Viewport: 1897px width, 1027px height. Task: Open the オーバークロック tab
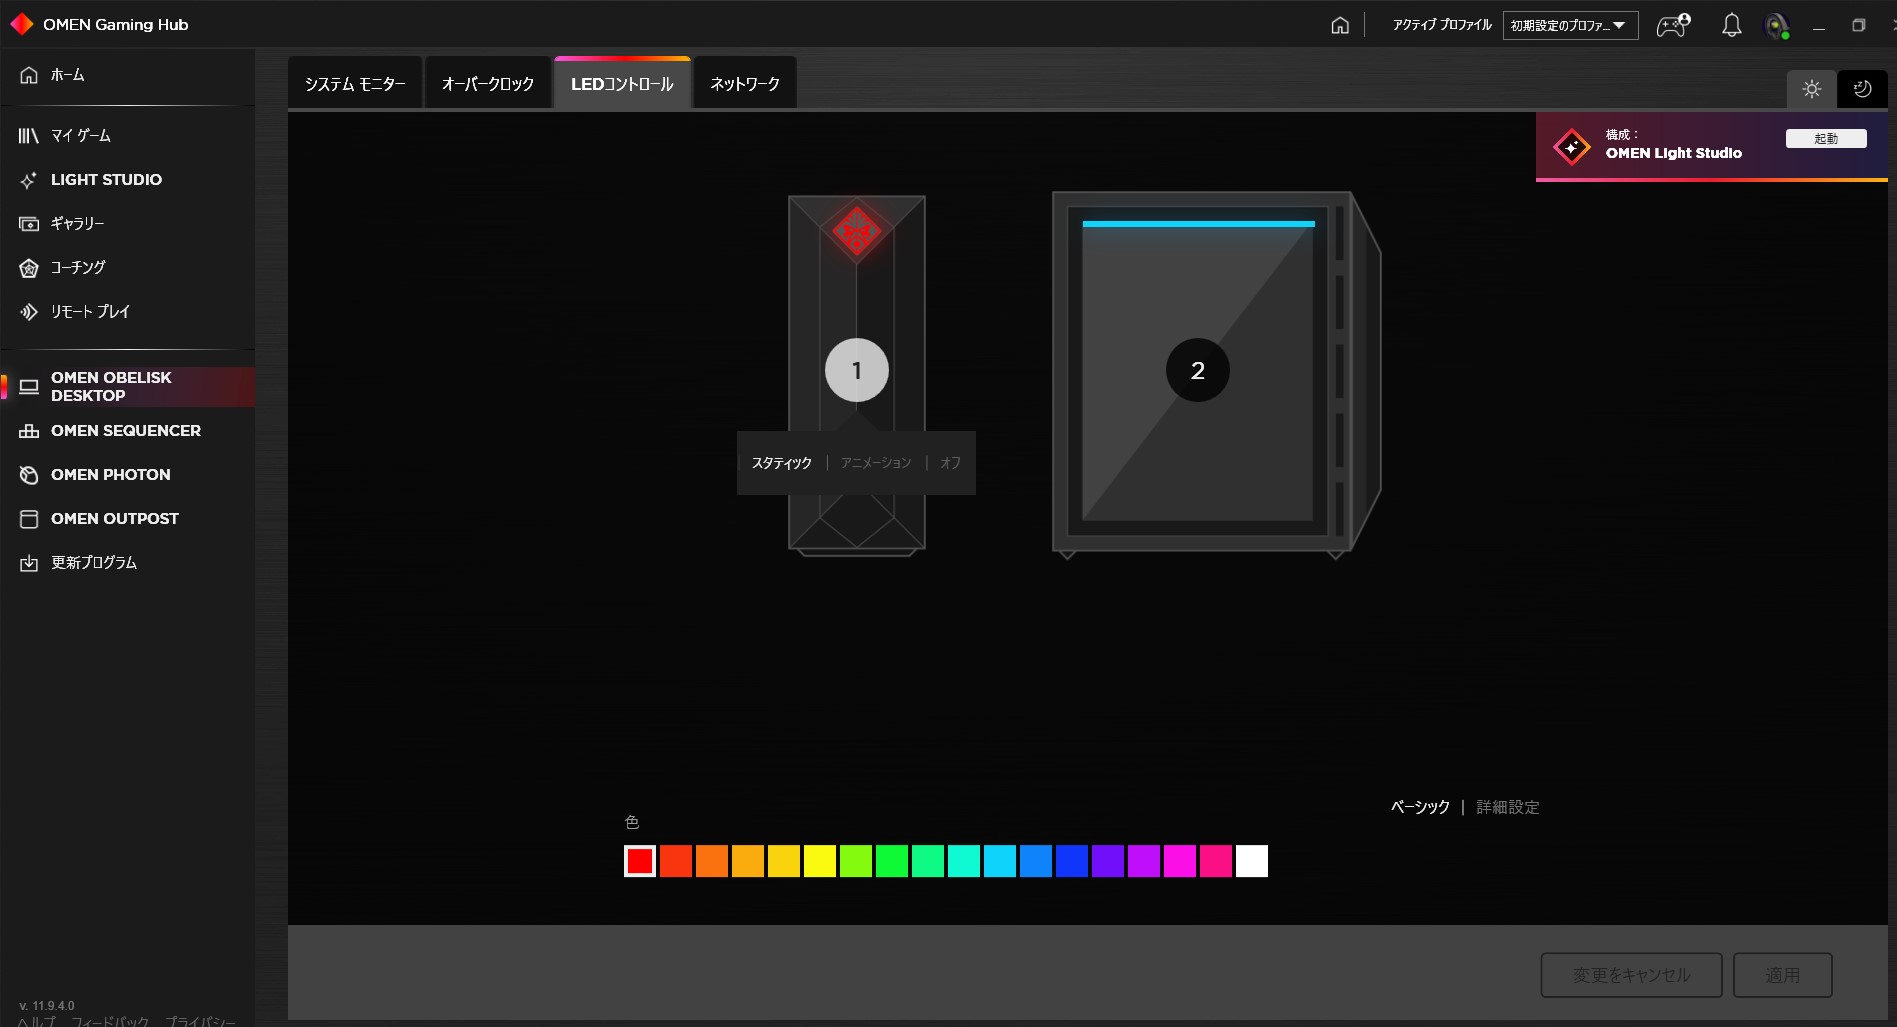(488, 84)
